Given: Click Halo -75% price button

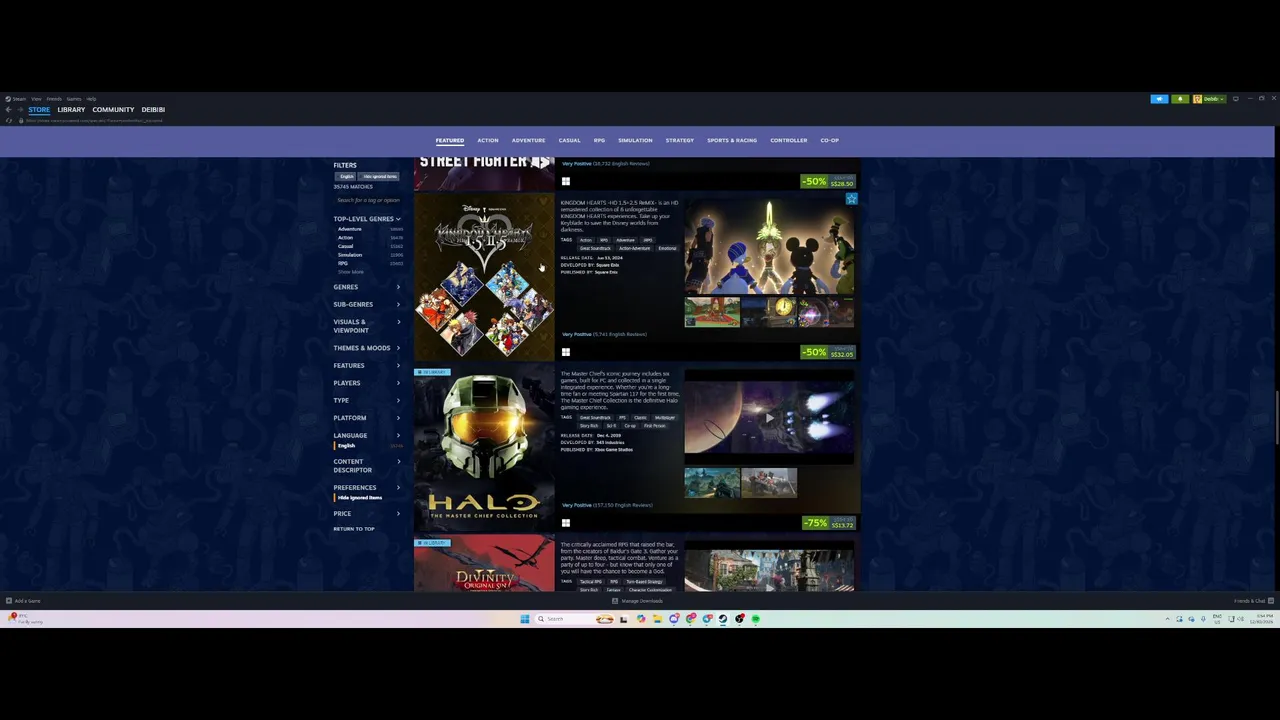Looking at the screenshot, I should 828,523.
